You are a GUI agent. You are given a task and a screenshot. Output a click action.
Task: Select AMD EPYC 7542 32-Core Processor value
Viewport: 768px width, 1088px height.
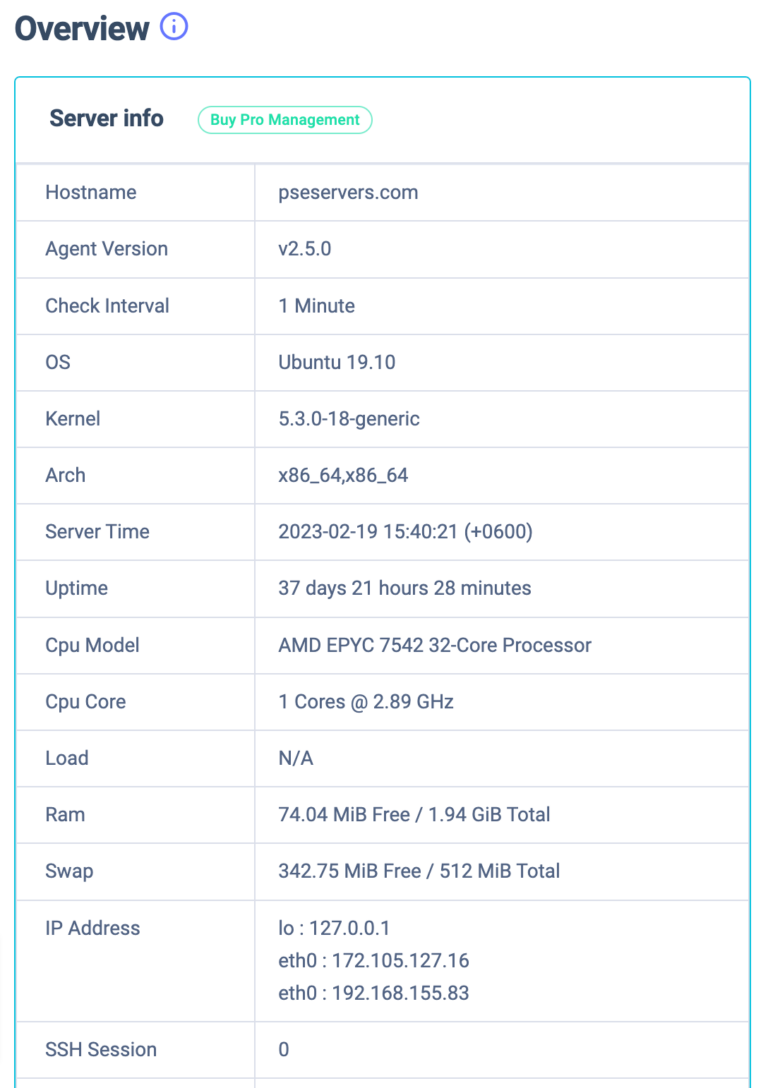pyautogui.click(x=435, y=645)
